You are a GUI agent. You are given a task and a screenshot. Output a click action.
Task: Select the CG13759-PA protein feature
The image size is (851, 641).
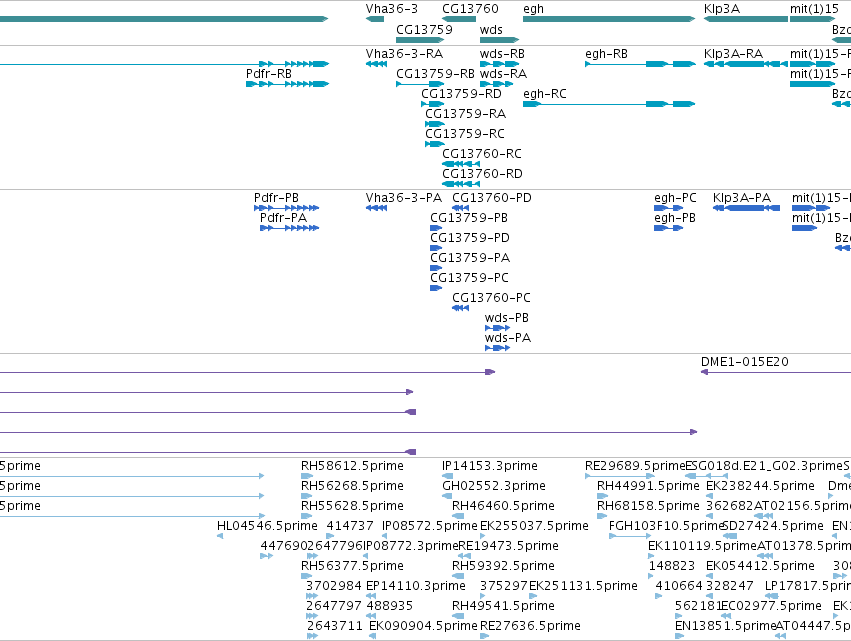point(436,268)
